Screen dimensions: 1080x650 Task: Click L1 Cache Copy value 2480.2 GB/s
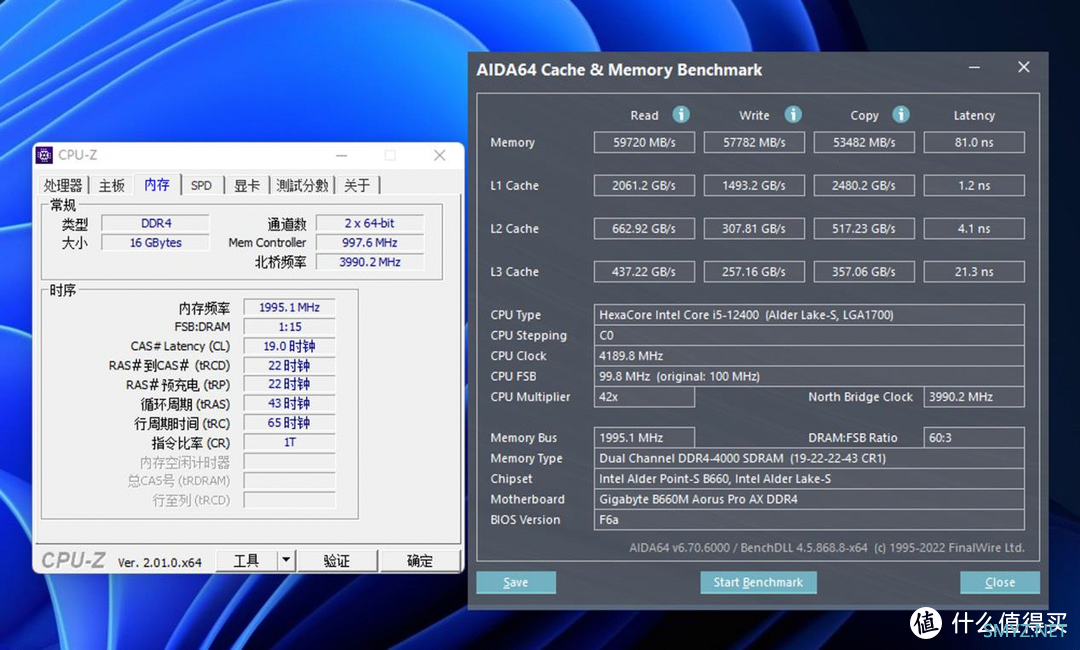864,185
